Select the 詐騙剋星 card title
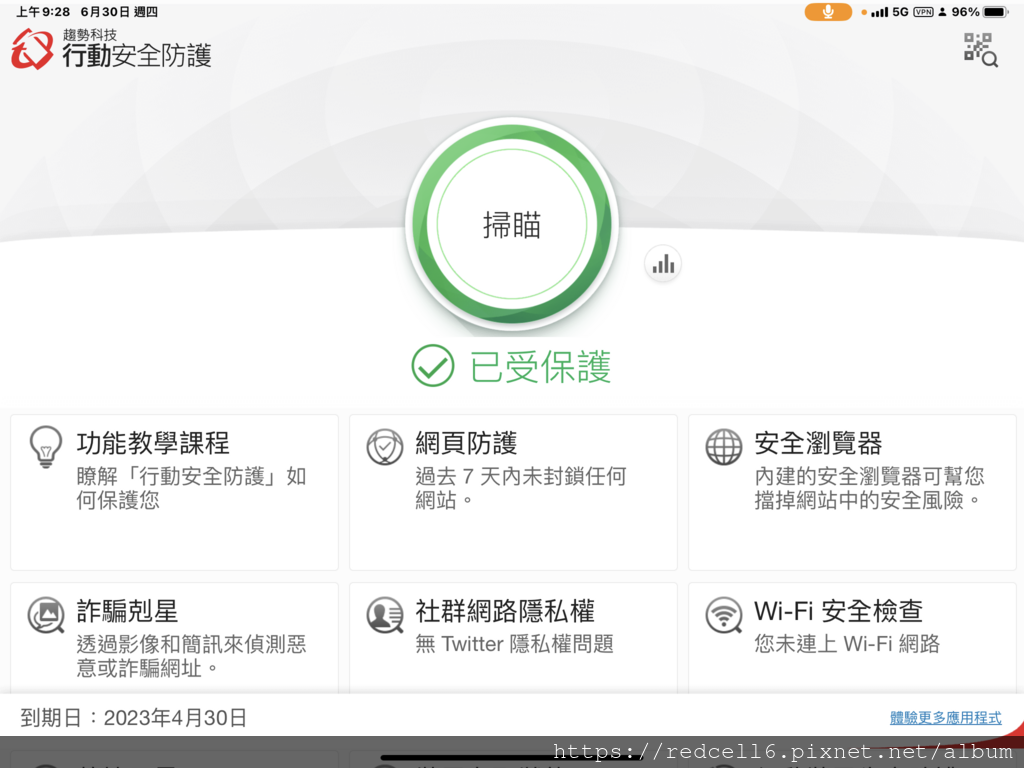Viewport: 1024px width, 768px height. 127,611
